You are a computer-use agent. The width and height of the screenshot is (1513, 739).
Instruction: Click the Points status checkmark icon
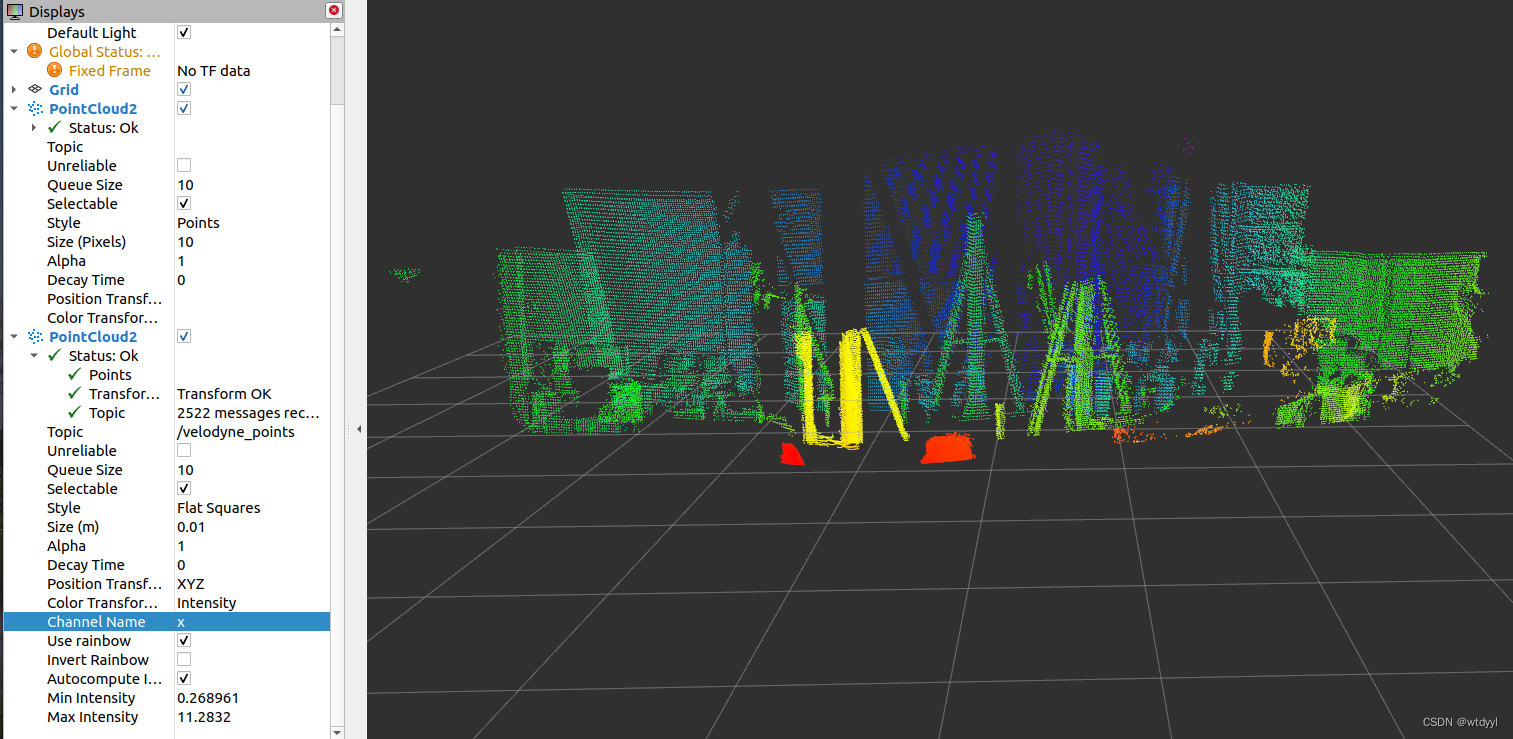[x=75, y=374]
